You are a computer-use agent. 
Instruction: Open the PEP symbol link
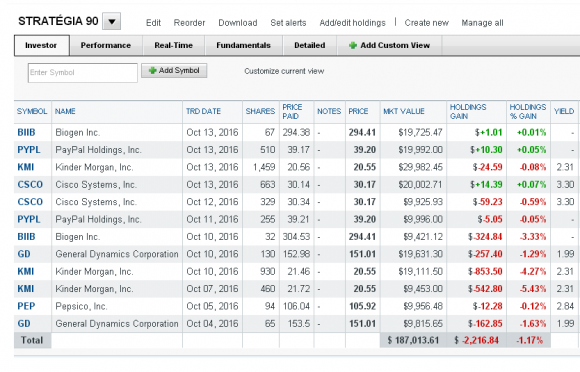point(26,306)
